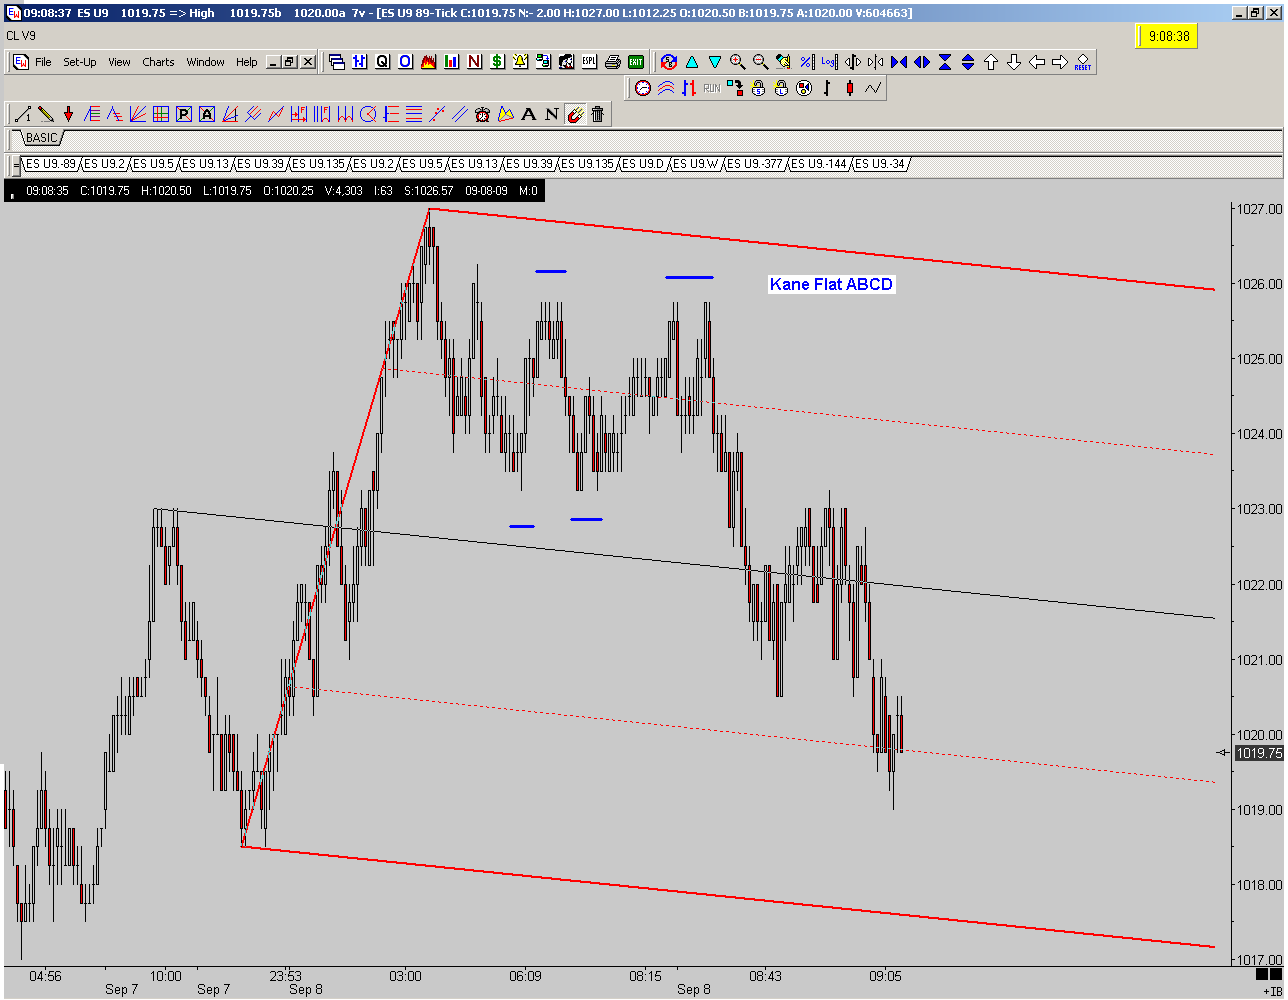The width and height of the screenshot is (1288, 1000).
Task: Click the 'Kane Flat ABCD' chart label
Action: pos(831,284)
